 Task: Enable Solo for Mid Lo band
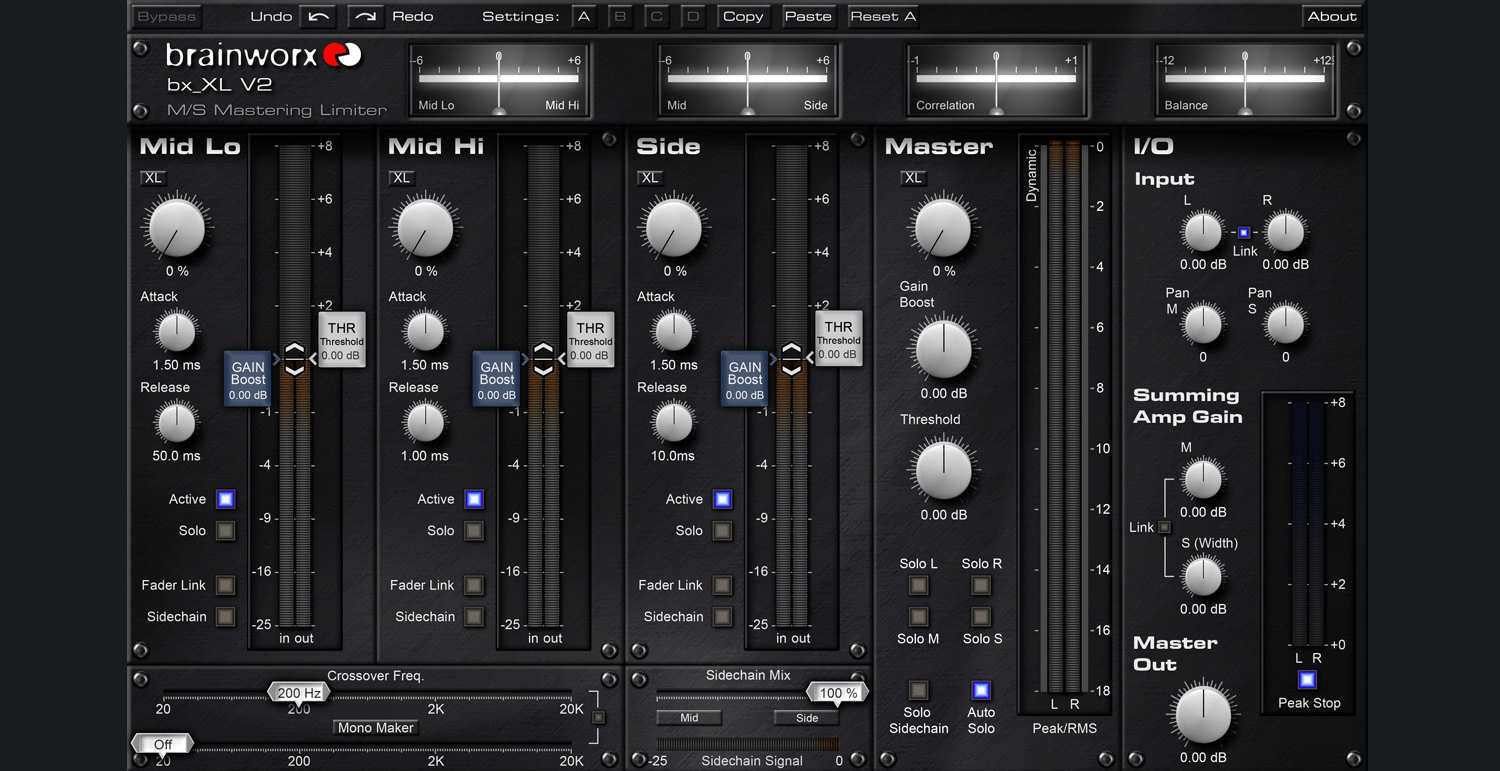pyautogui.click(x=226, y=531)
